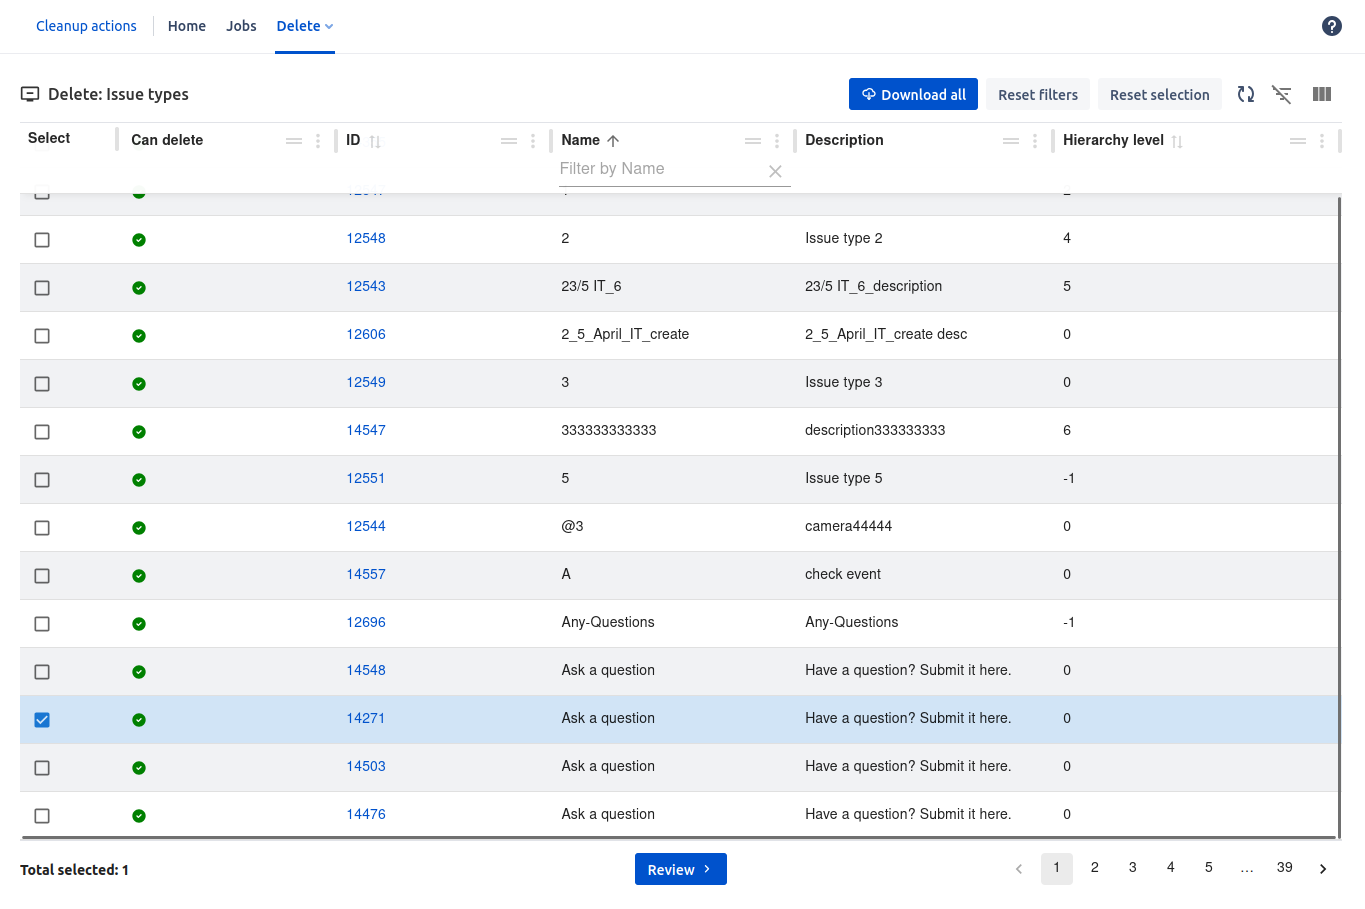Go to page 5
The height and width of the screenshot is (909, 1365).
1209,868
